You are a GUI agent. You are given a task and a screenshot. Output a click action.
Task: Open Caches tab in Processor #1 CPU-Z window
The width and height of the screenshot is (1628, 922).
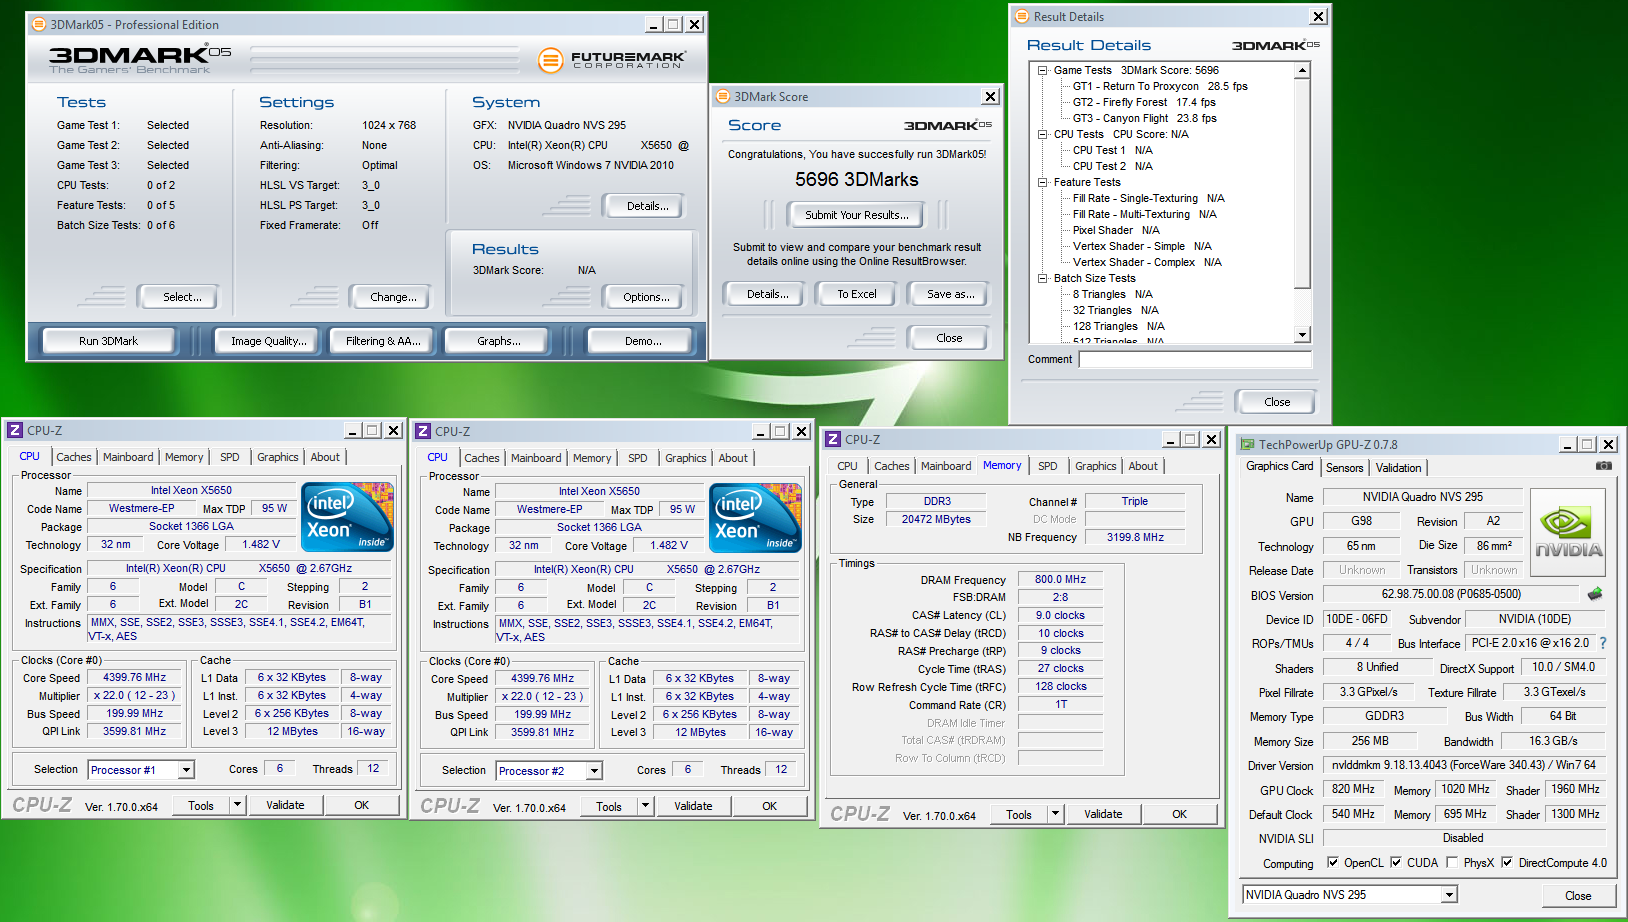[73, 457]
